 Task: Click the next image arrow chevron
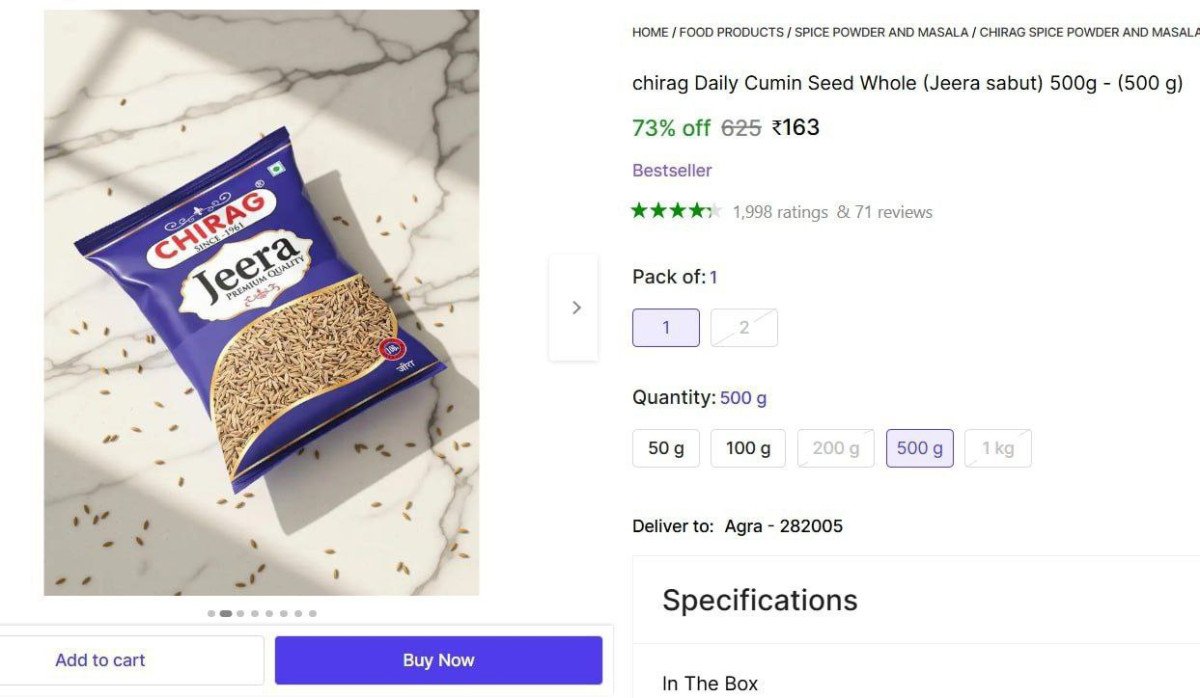click(575, 308)
